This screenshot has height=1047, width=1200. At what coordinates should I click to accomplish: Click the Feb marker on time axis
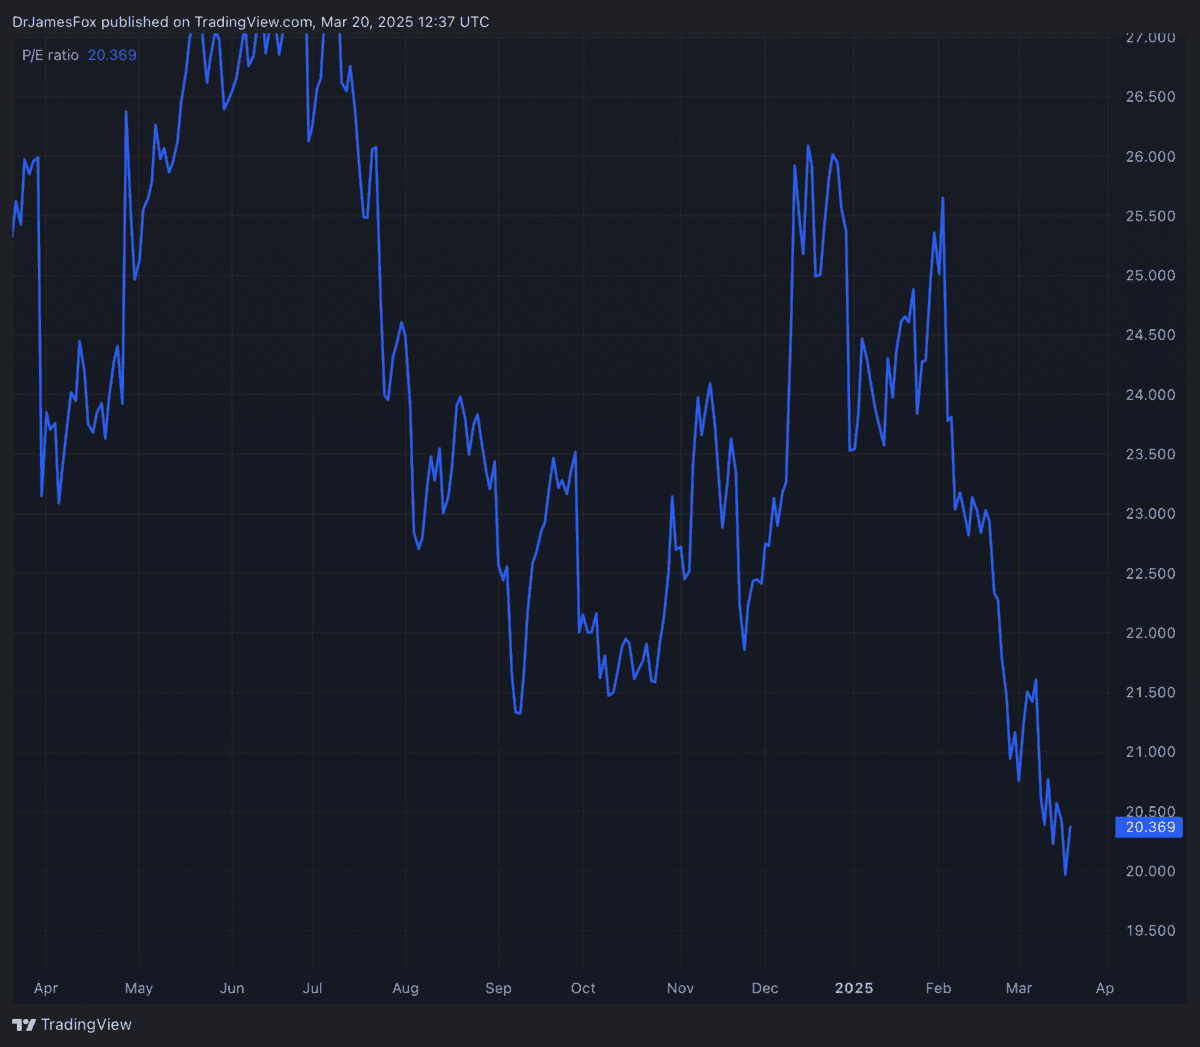(938, 988)
